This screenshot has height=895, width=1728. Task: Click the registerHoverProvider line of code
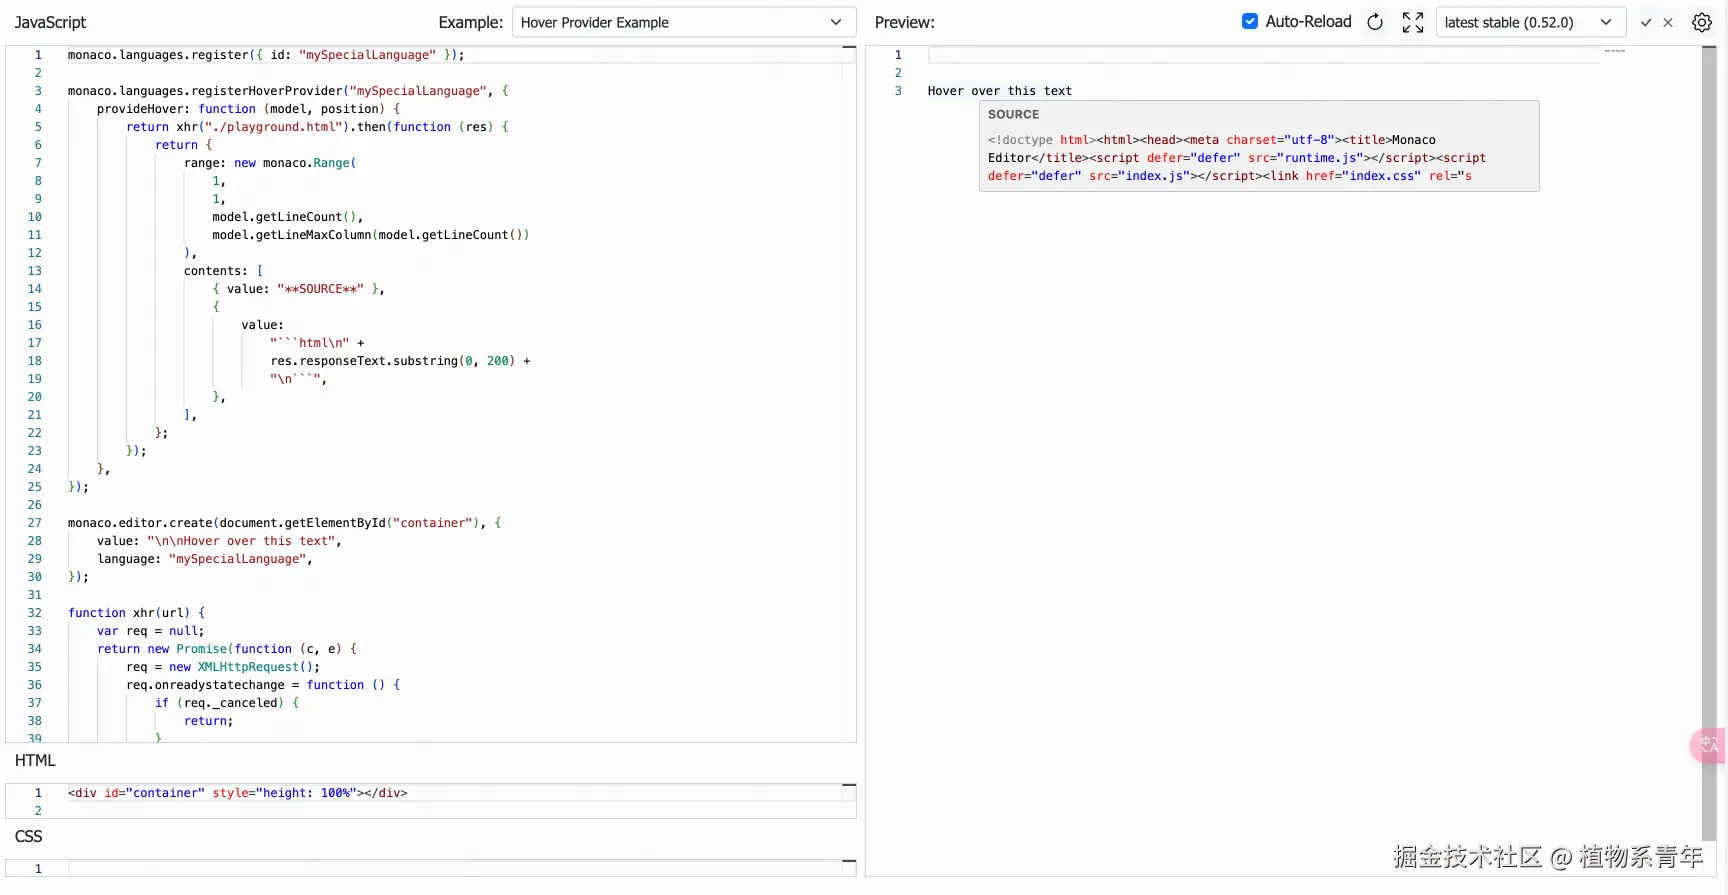[x=288, y=91]
